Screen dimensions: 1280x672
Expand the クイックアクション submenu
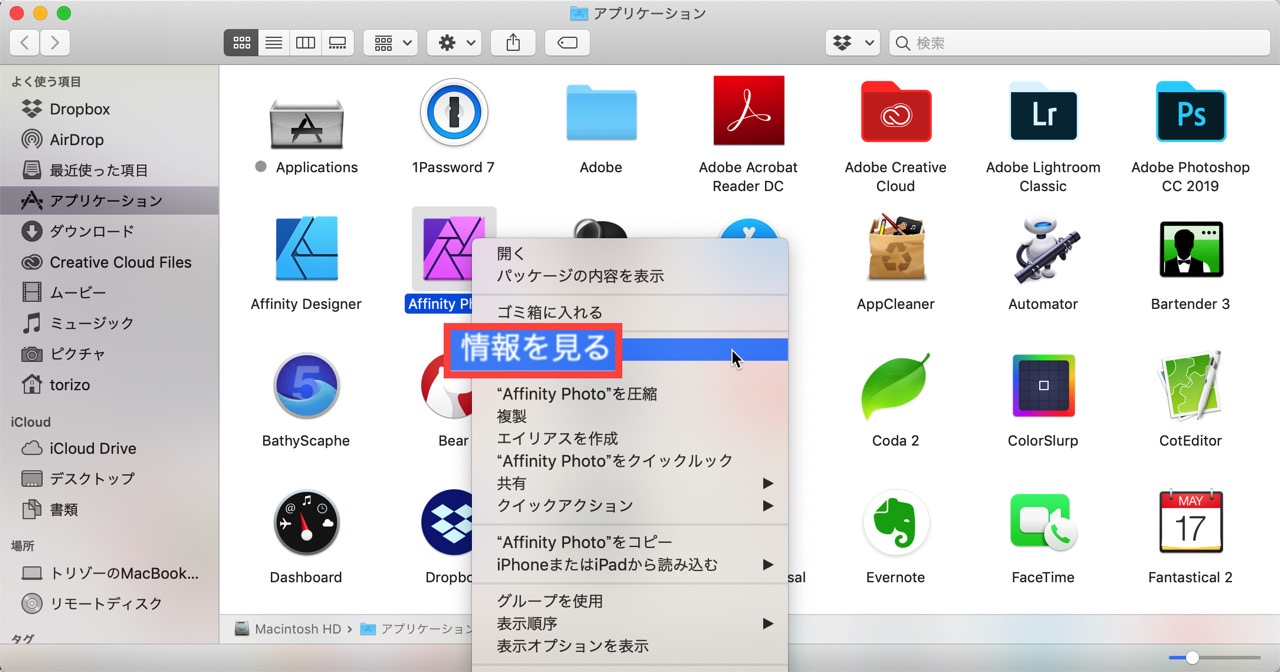click(630, 505)
